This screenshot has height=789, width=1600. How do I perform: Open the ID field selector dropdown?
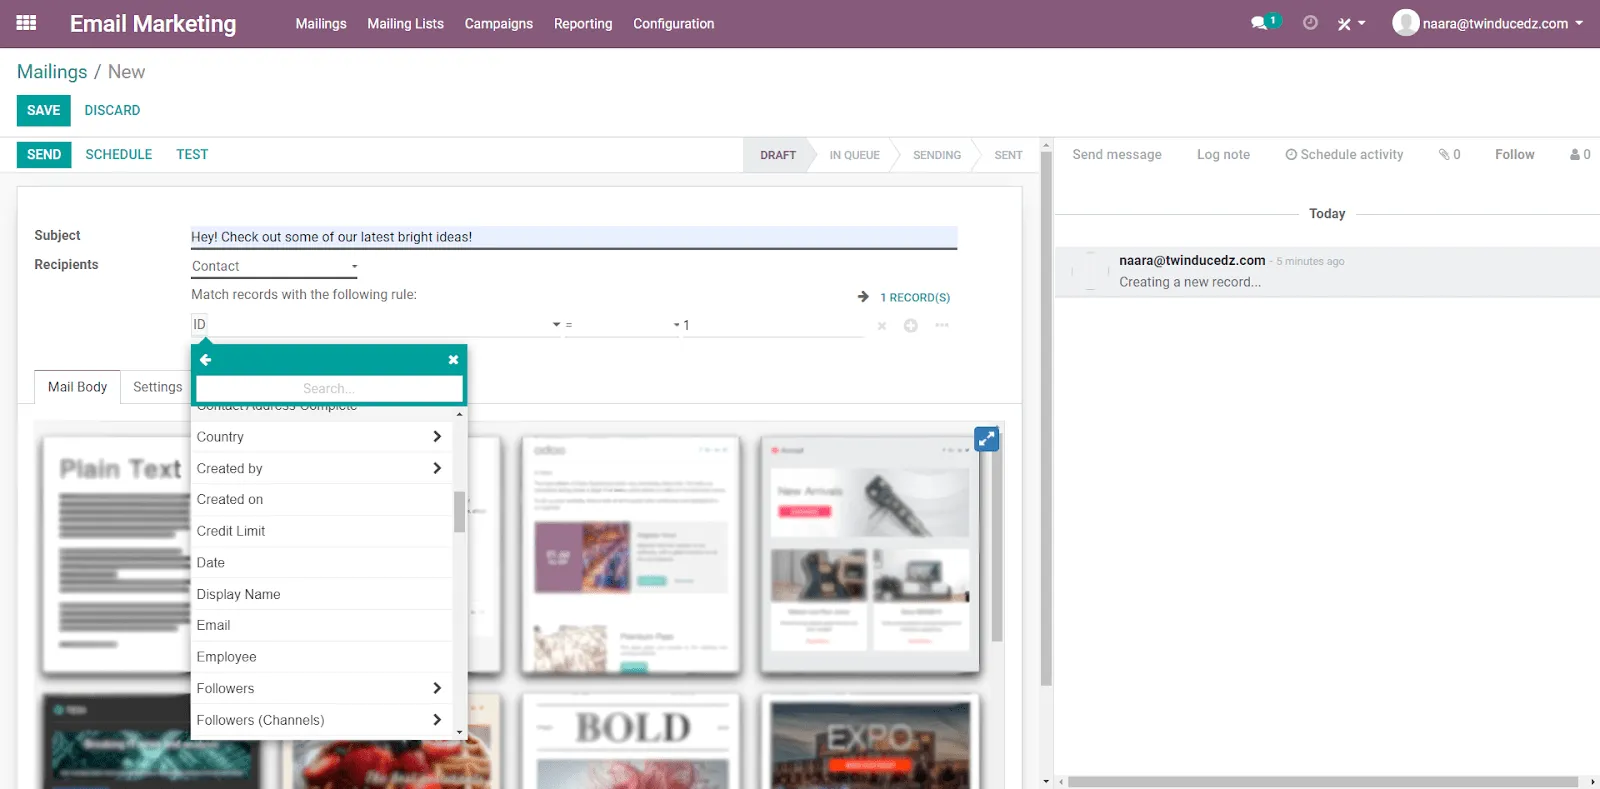376,325
